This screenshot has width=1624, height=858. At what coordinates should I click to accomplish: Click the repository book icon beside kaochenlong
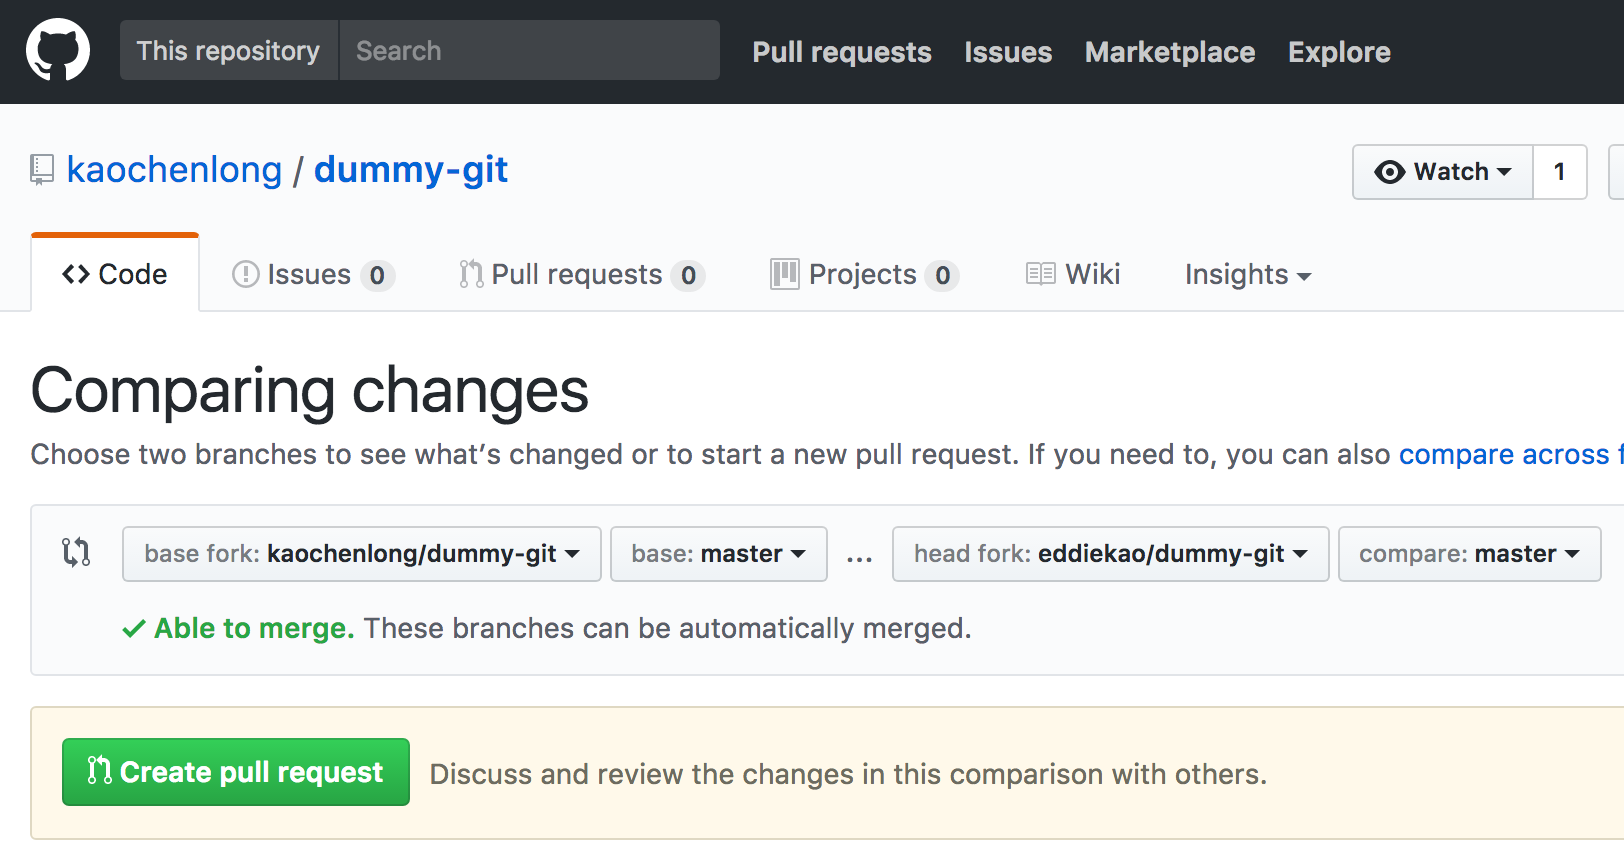coord(42,170)
